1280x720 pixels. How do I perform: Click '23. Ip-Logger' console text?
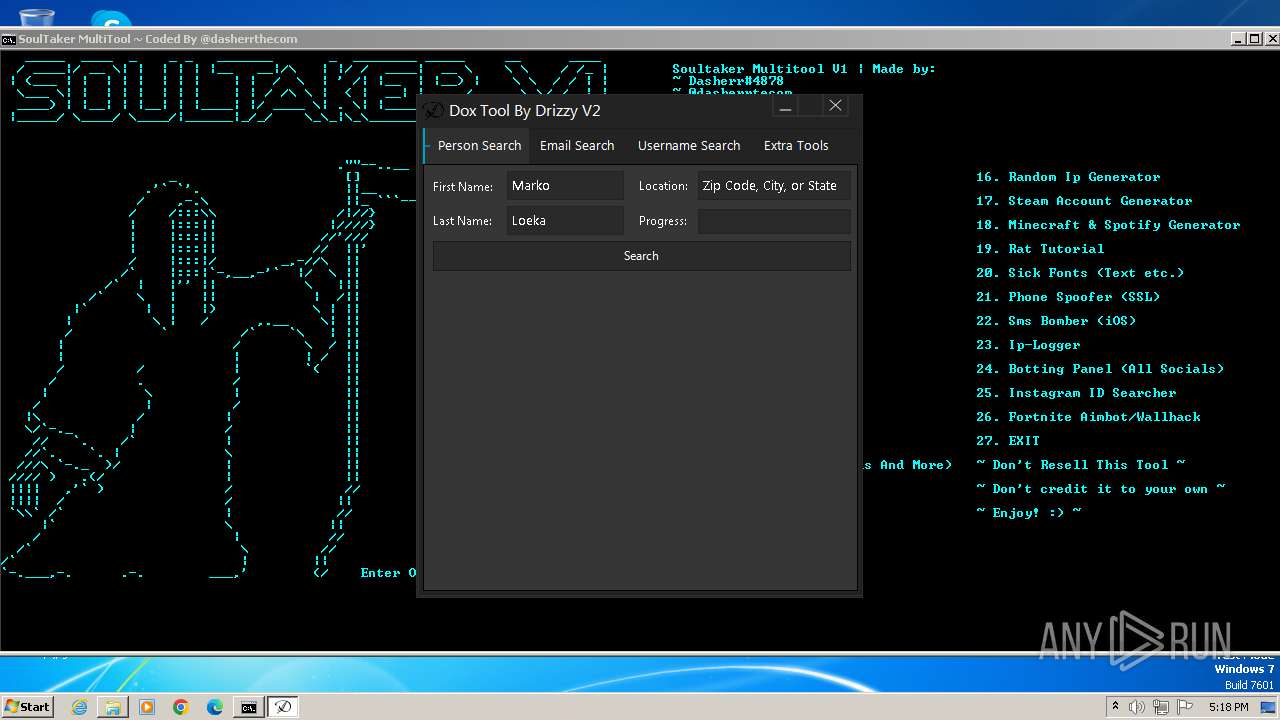pyautogui.click(x=1028, y=345)
